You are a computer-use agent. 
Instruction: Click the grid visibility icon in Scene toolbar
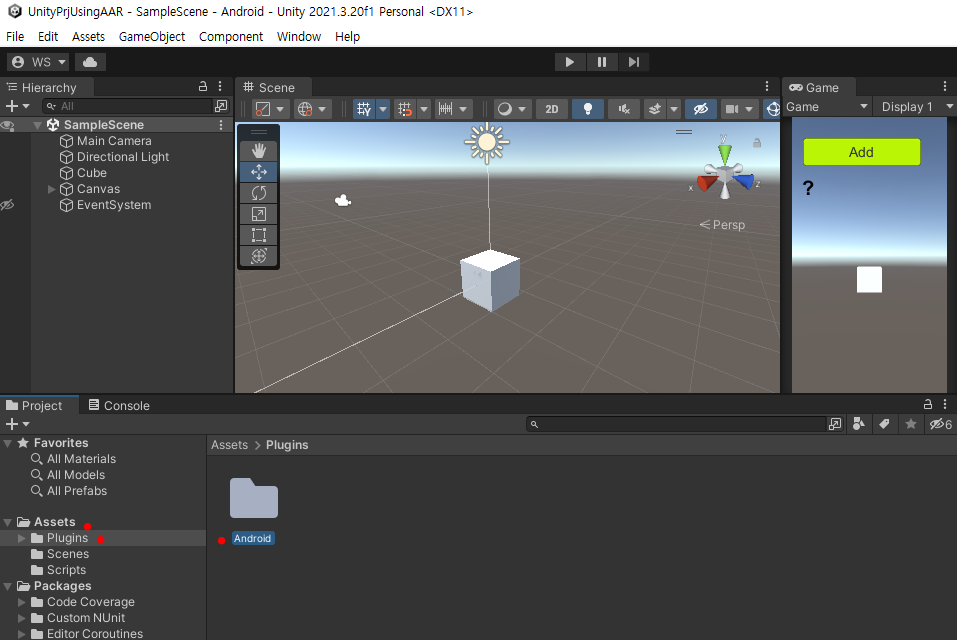[x=364, y=110]
